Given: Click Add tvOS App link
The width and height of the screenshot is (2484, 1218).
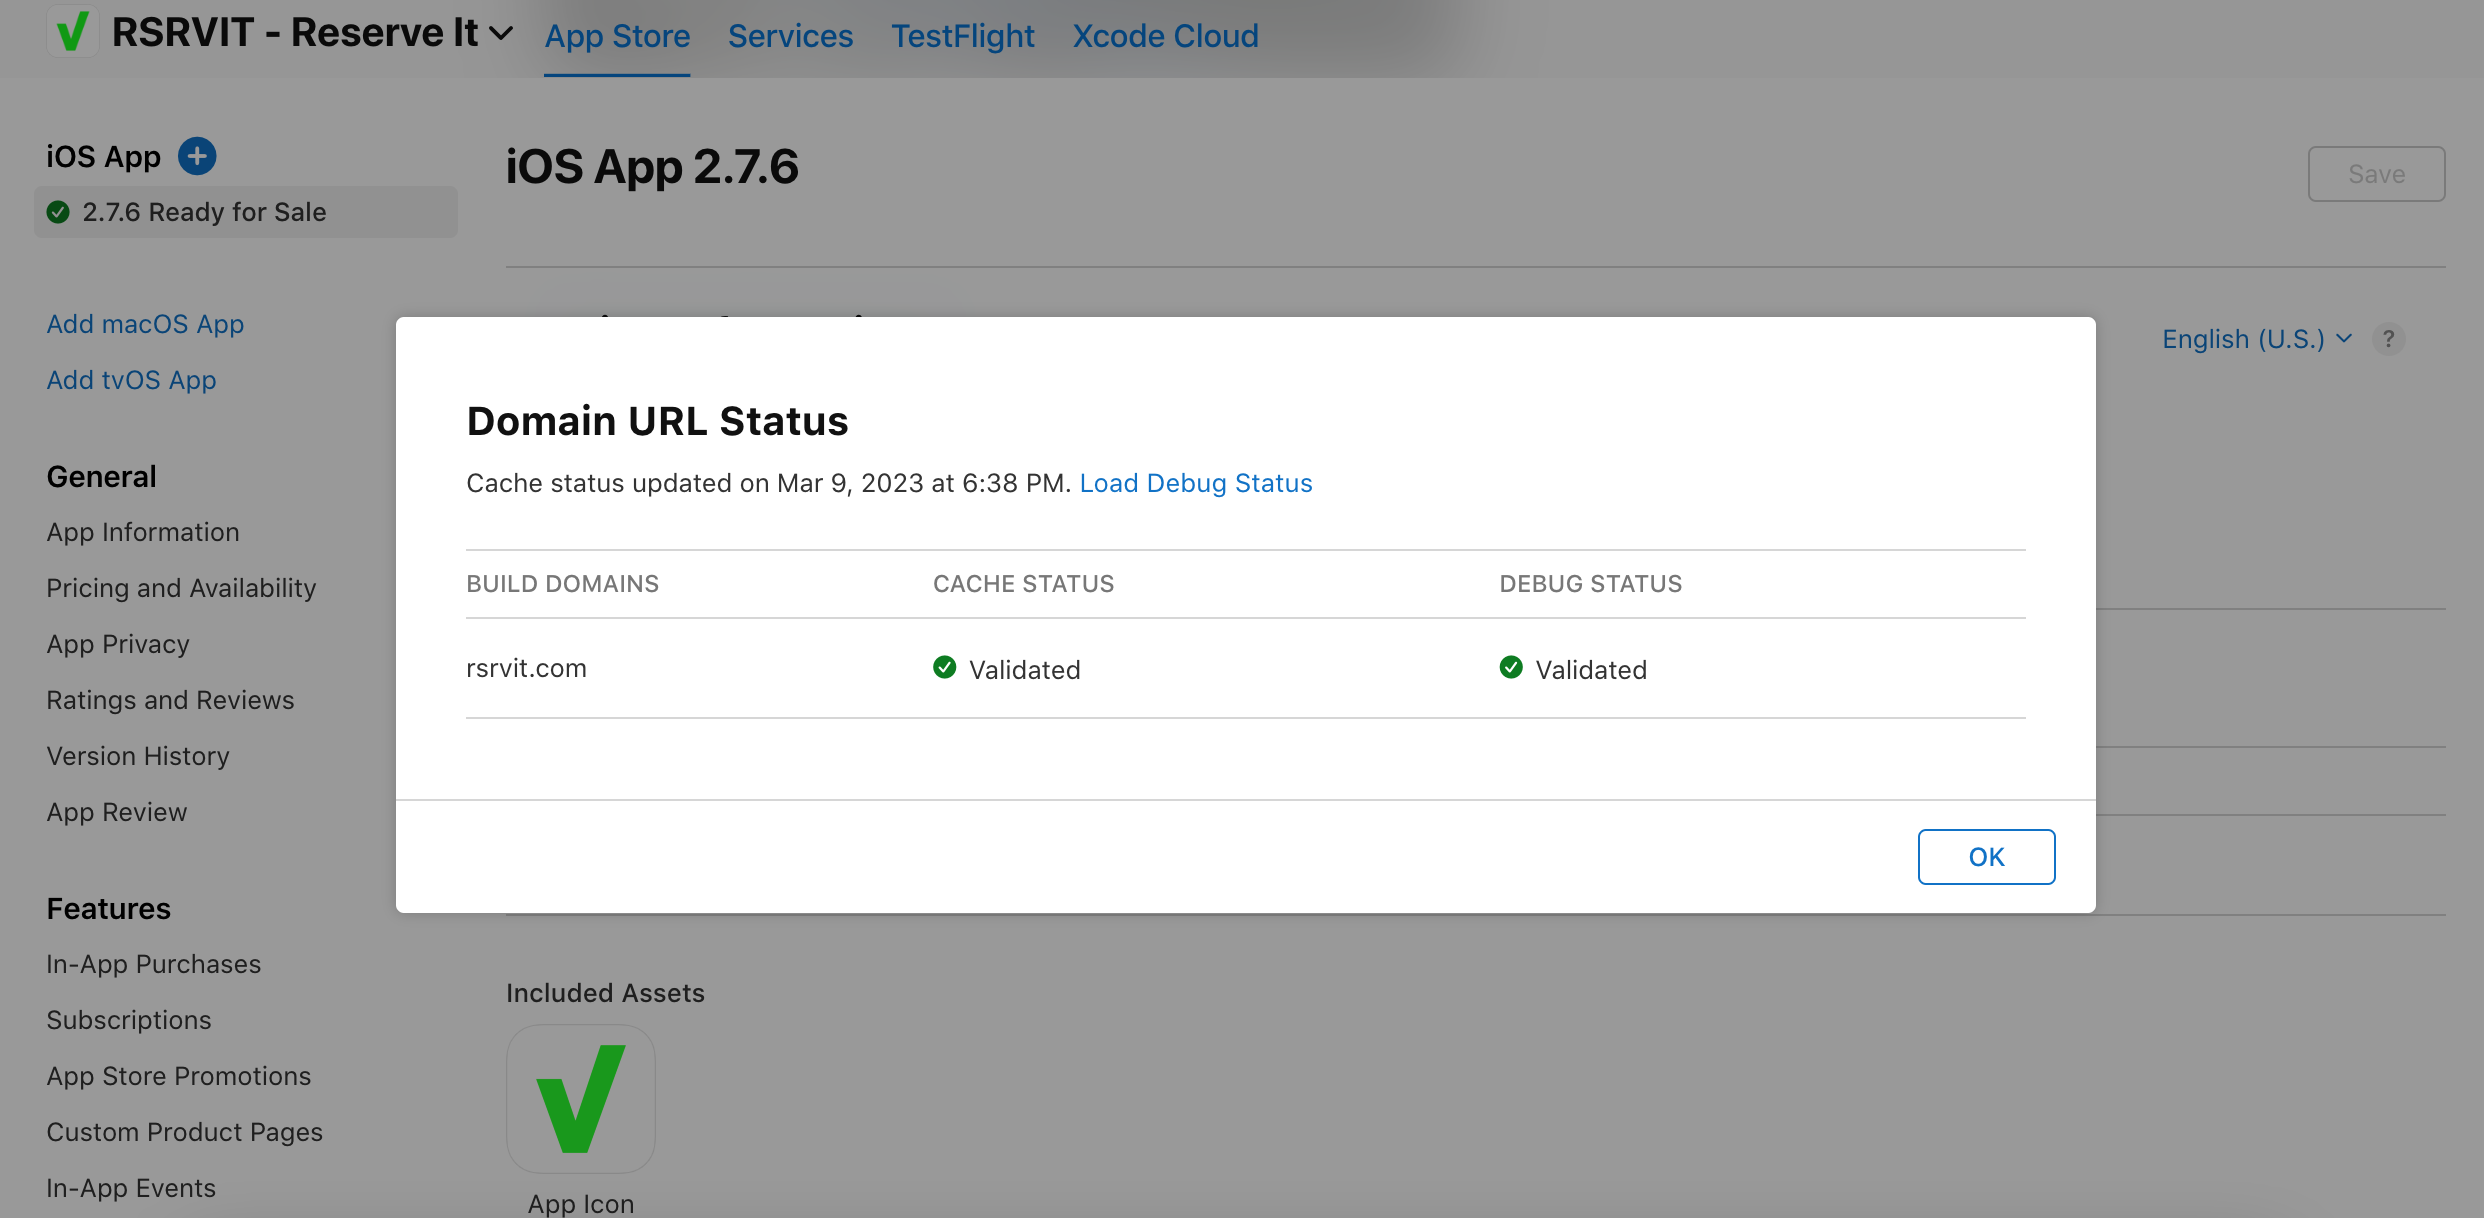Looking at the screenshot, I should (131, 380).
